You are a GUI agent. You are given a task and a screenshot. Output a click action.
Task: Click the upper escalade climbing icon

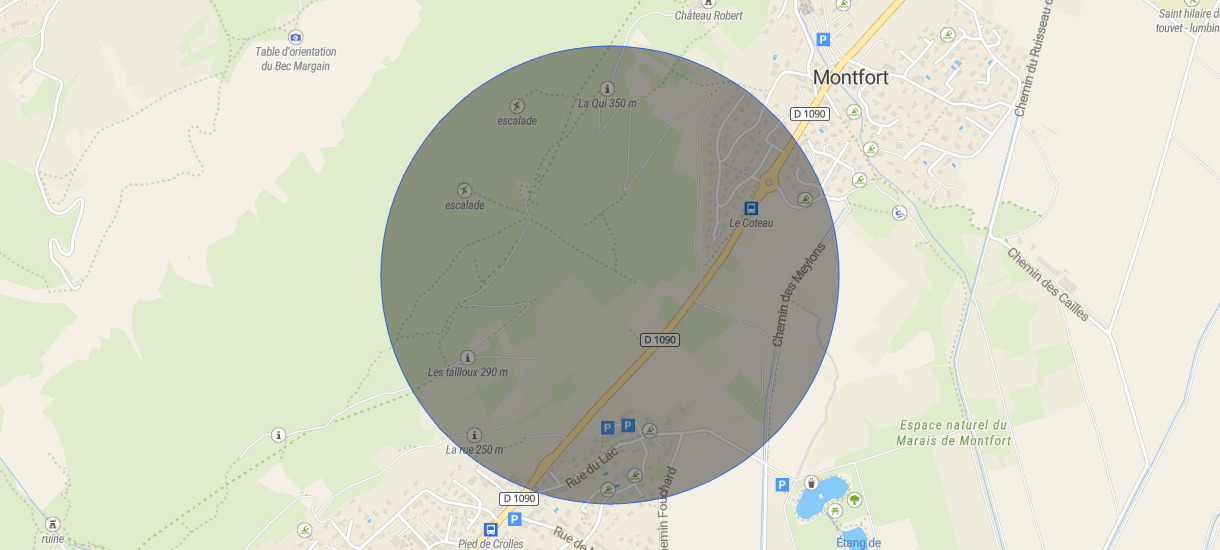click(x=516, y=106)
